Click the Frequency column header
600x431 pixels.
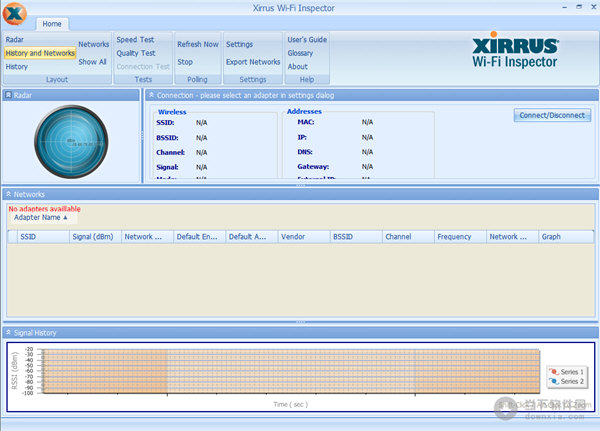click(460, 237)
